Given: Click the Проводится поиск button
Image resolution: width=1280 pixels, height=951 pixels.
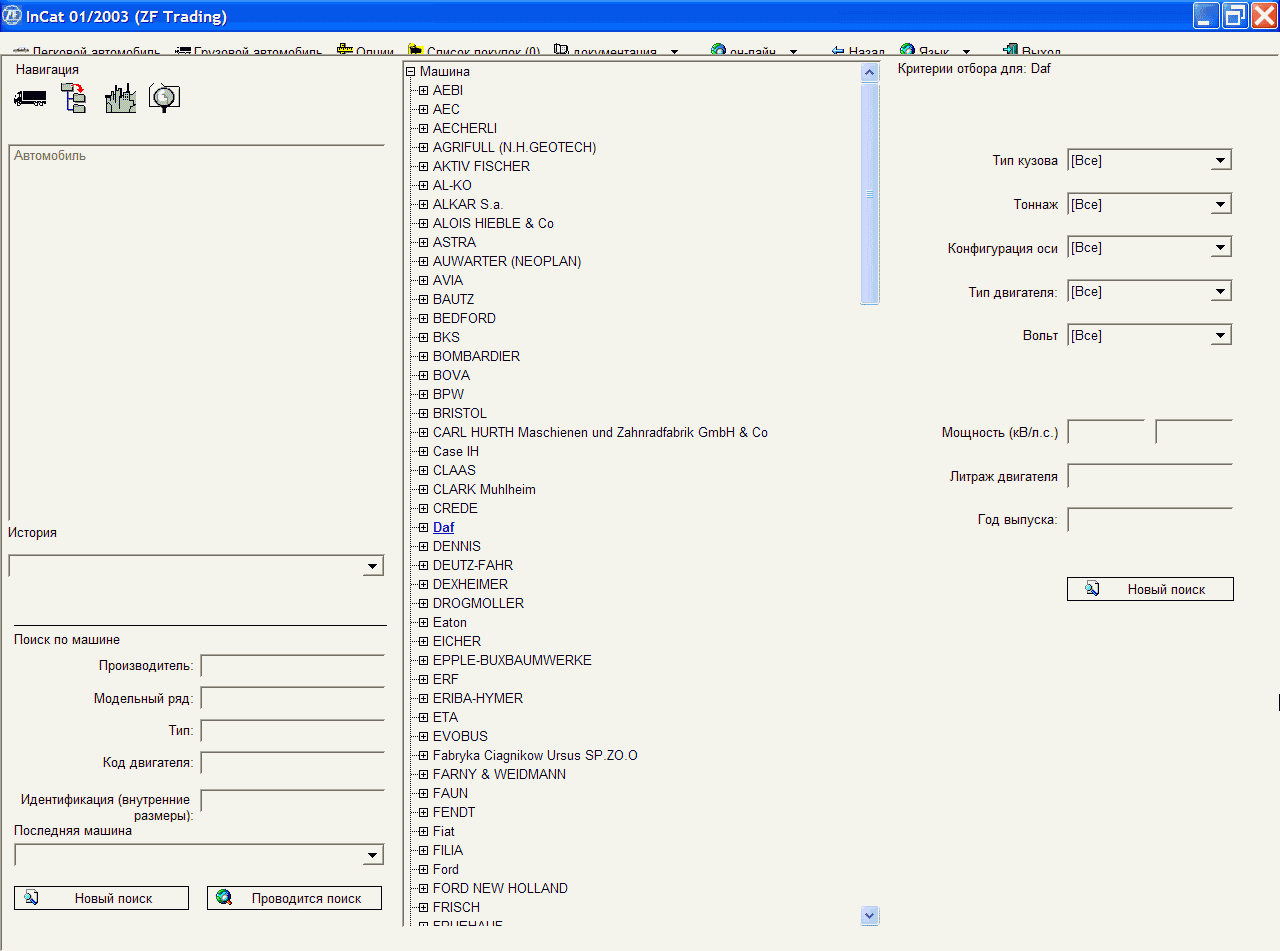Looking at the screenshot, I should [294, 898].
